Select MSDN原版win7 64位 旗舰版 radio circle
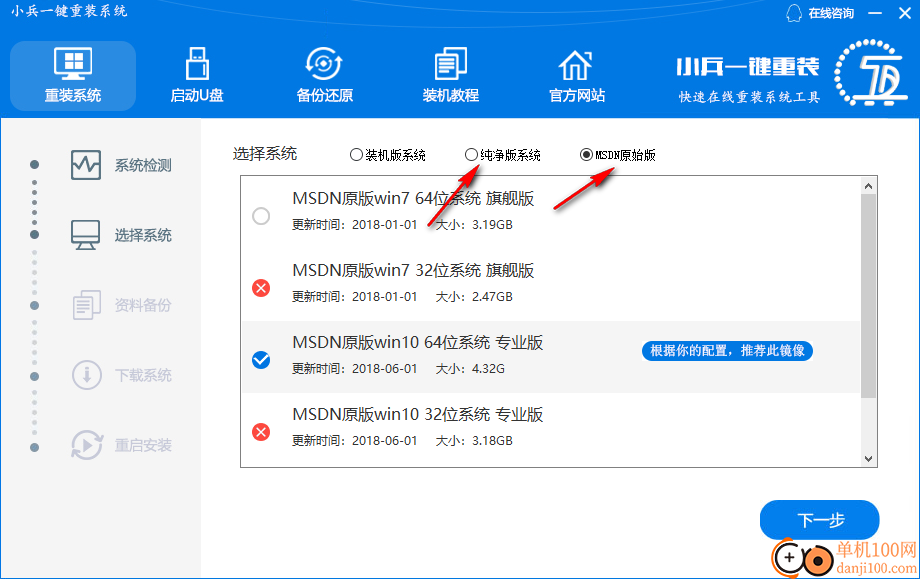 (x=261, y=216)
